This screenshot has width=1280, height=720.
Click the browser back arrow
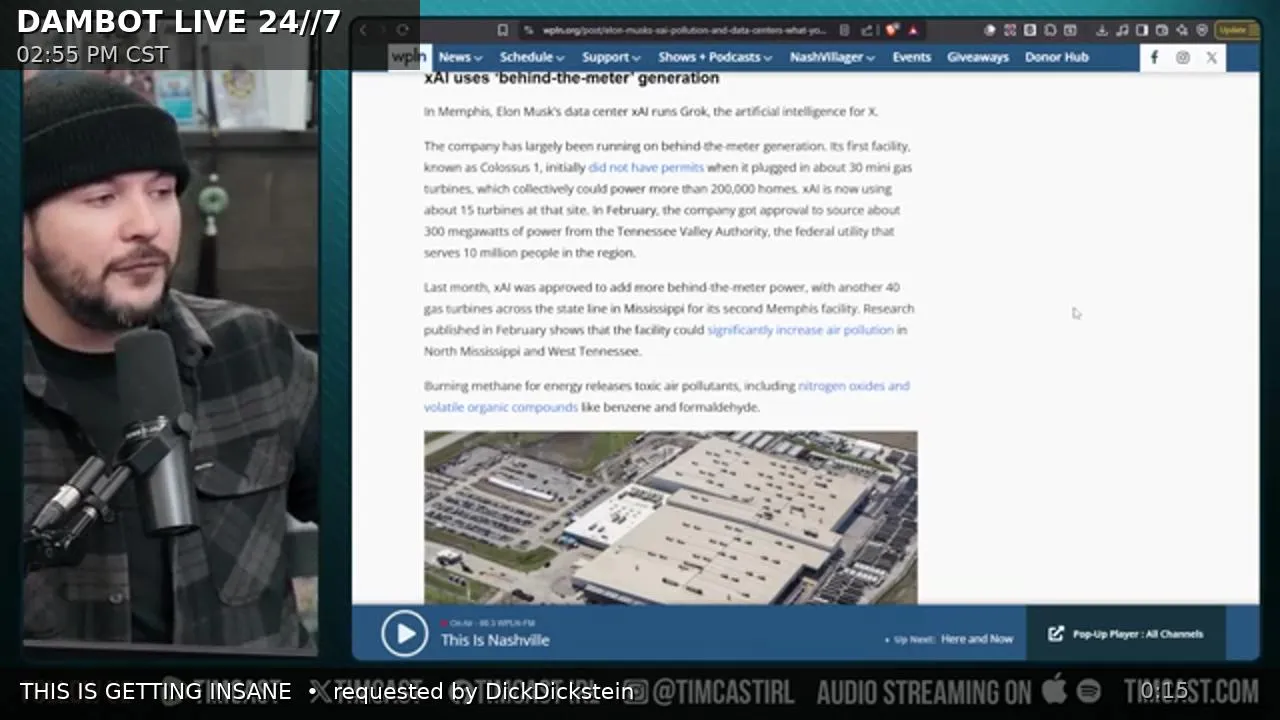(364, 30)
